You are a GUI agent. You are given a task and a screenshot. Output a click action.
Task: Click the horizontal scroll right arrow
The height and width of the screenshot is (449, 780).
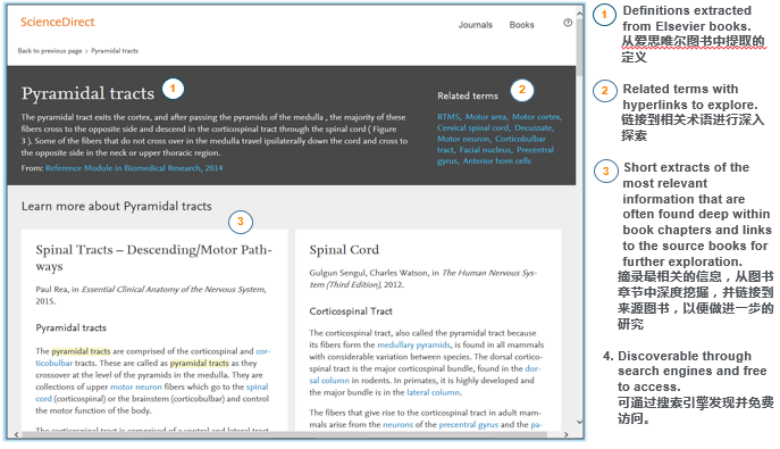(566, 435)
